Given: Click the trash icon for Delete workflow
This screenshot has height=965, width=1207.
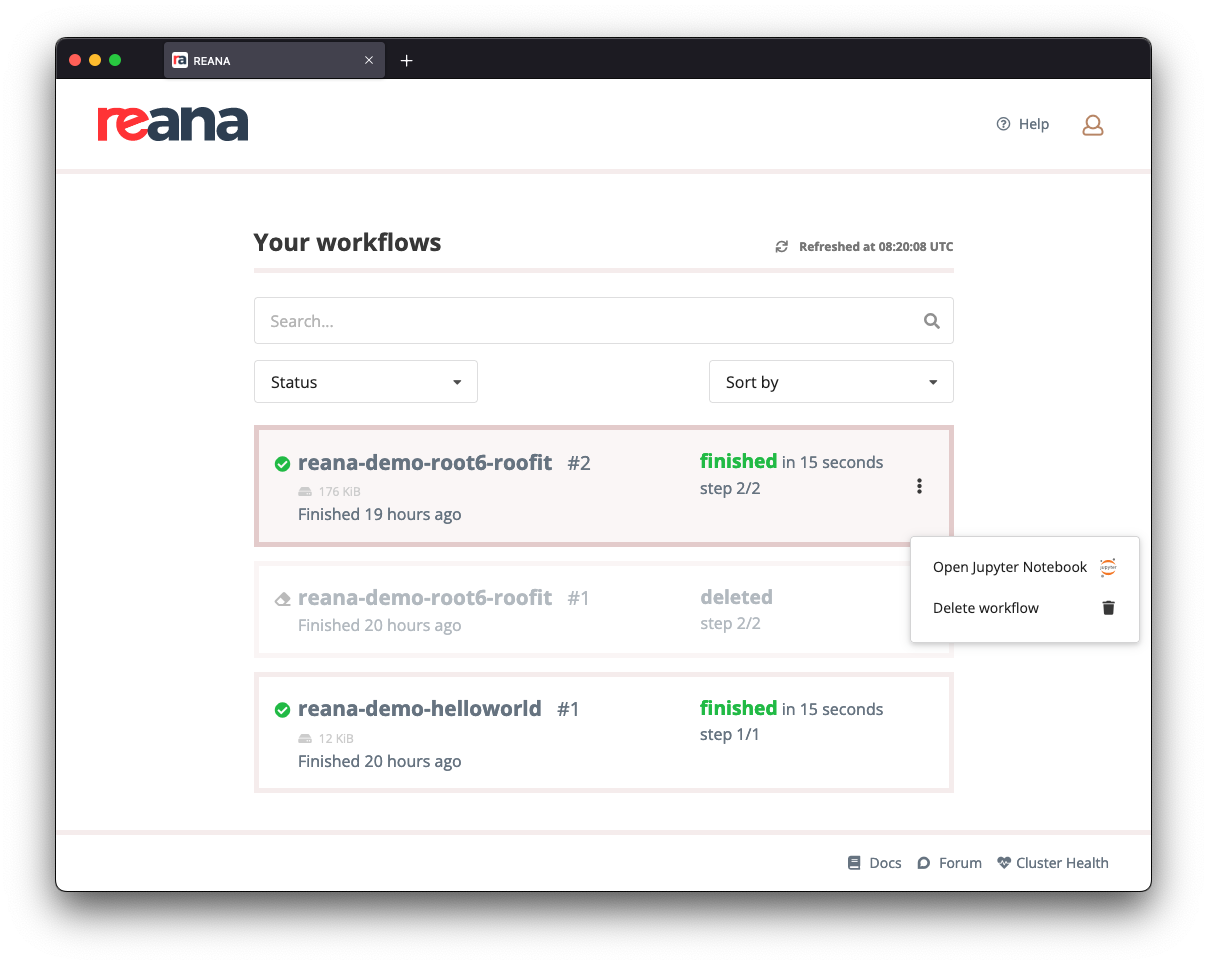Looking at the screenshot, I should point(1107,607).
